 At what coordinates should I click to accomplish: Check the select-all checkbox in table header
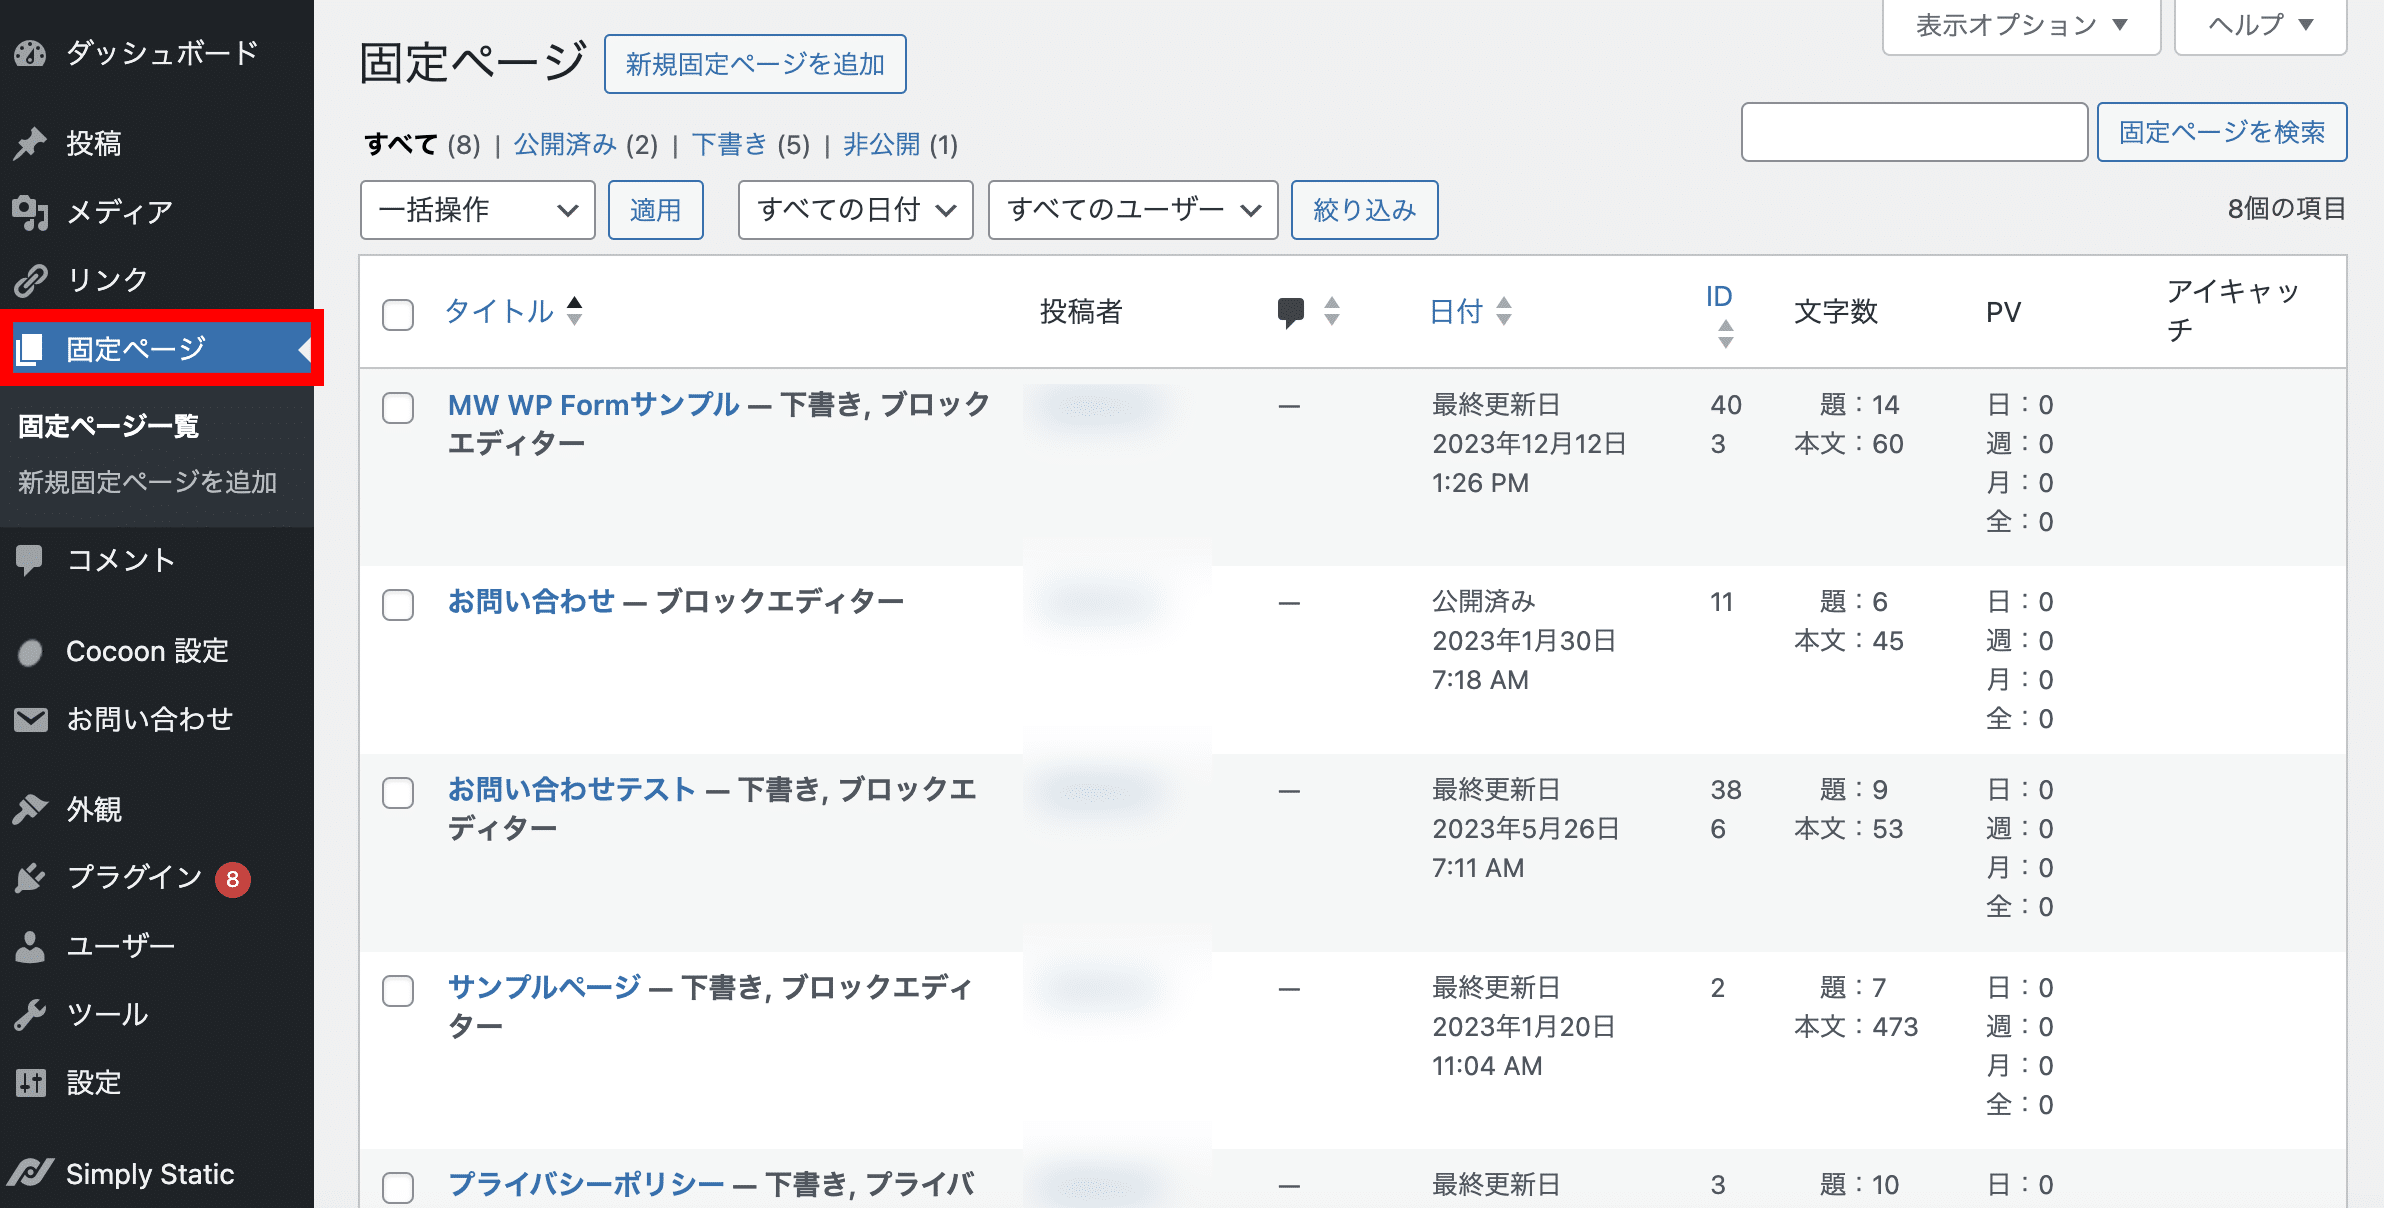[x=398, y=314]
